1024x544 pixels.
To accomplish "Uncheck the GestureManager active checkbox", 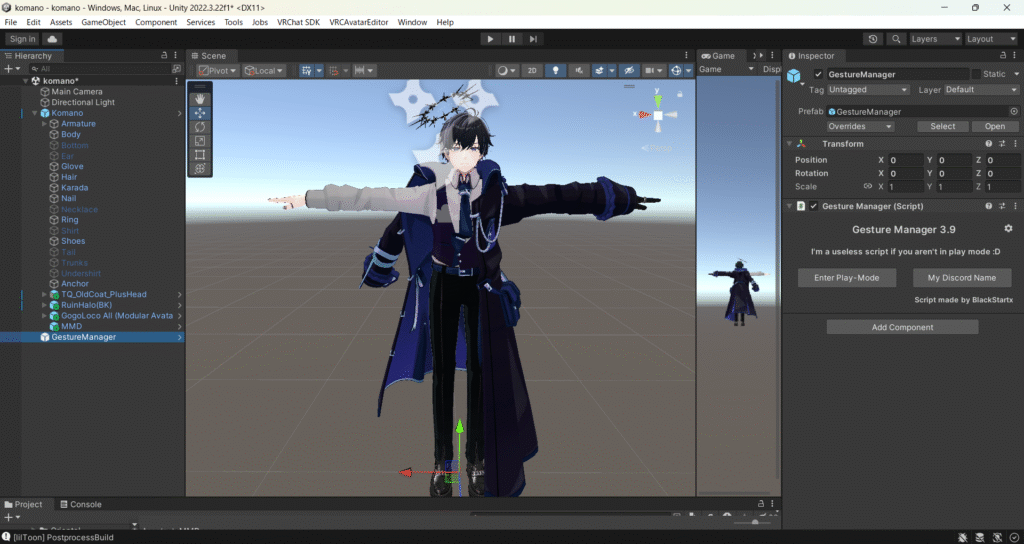I will click(819, 75).
